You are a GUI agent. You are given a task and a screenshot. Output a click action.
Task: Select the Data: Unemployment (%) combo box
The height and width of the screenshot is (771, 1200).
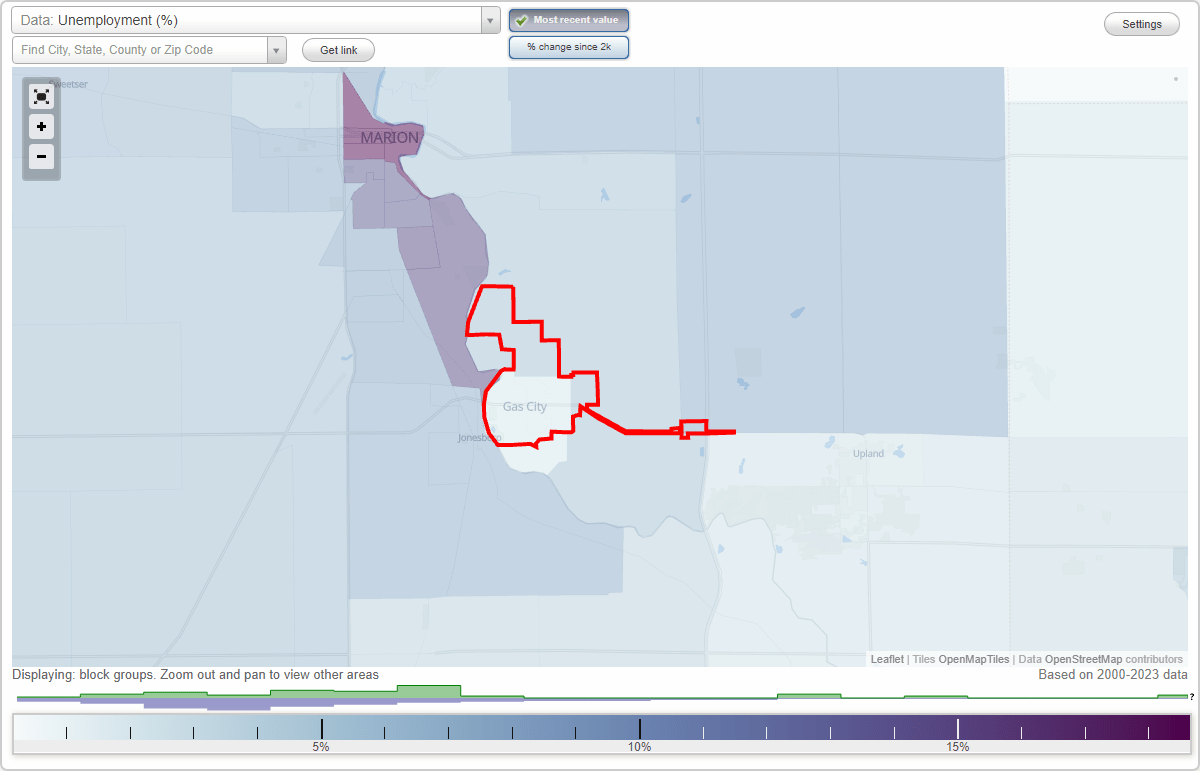(x=256, y=20)
